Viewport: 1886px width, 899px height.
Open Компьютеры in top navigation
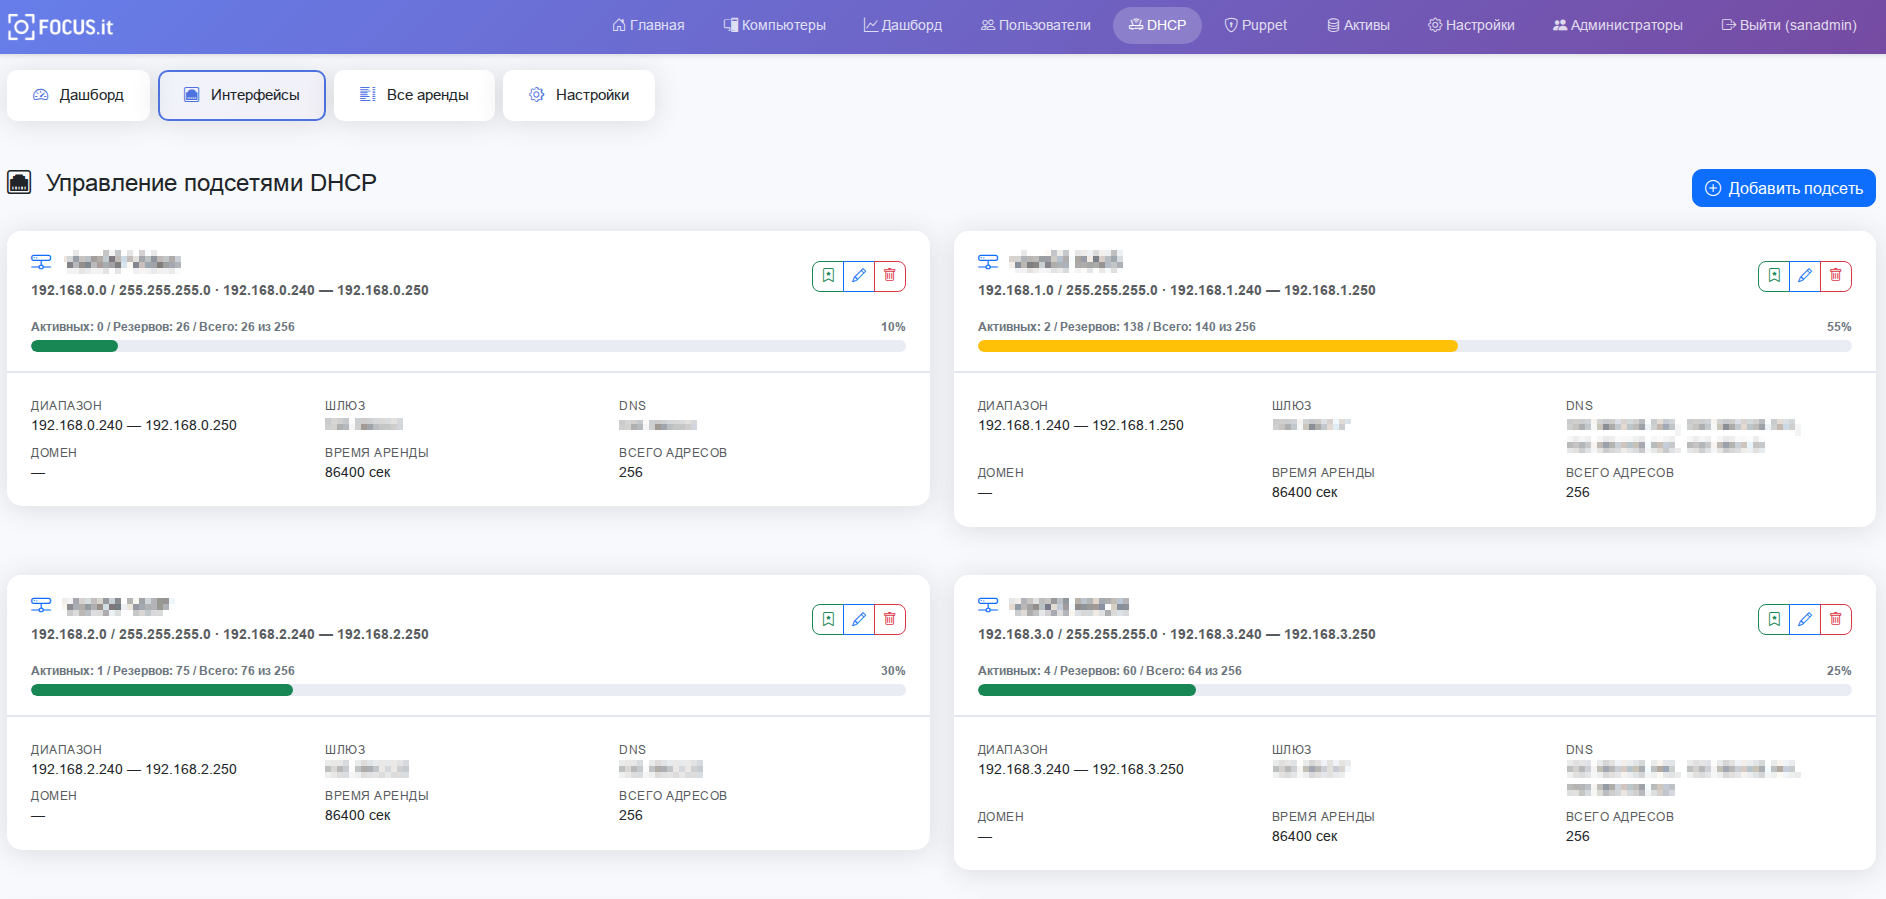pos(775,25)
